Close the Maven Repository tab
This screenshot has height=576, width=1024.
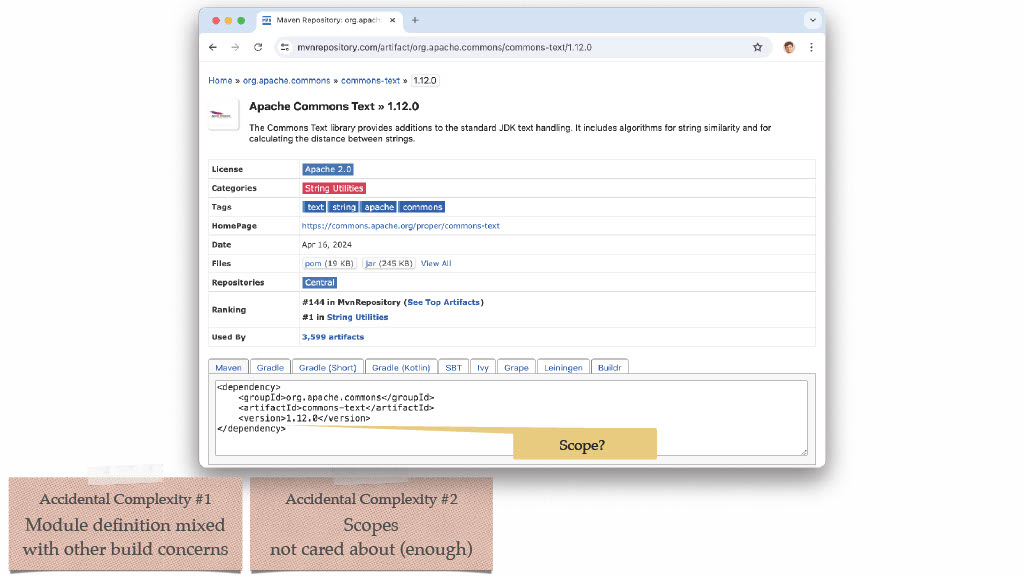(392, 20)
